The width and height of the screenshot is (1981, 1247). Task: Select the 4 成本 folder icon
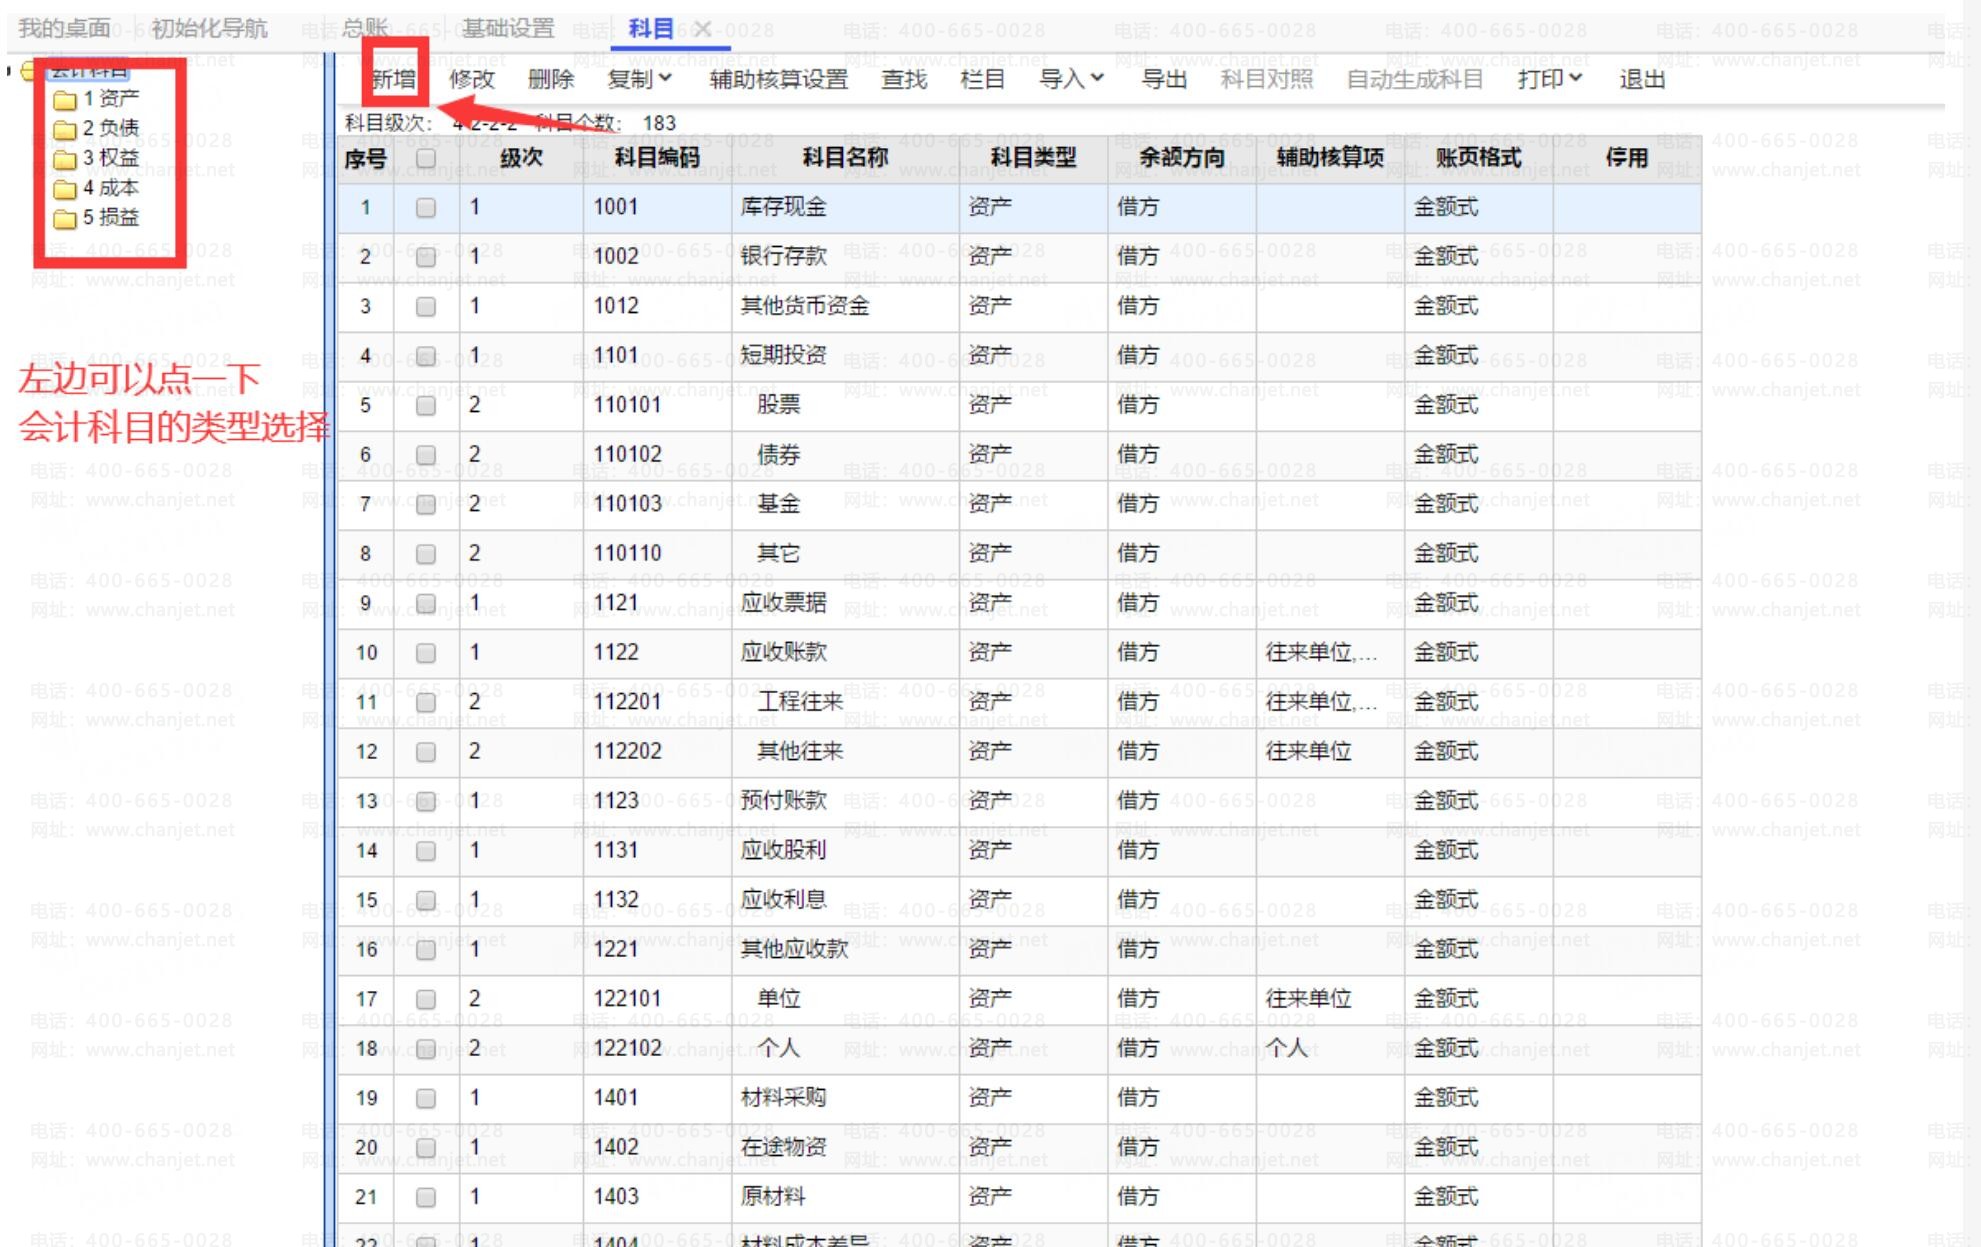coord(65,189)
